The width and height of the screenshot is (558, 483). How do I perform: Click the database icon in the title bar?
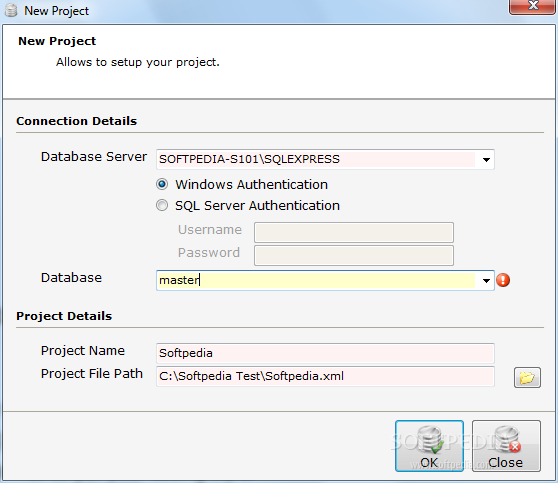coord(11,10)
